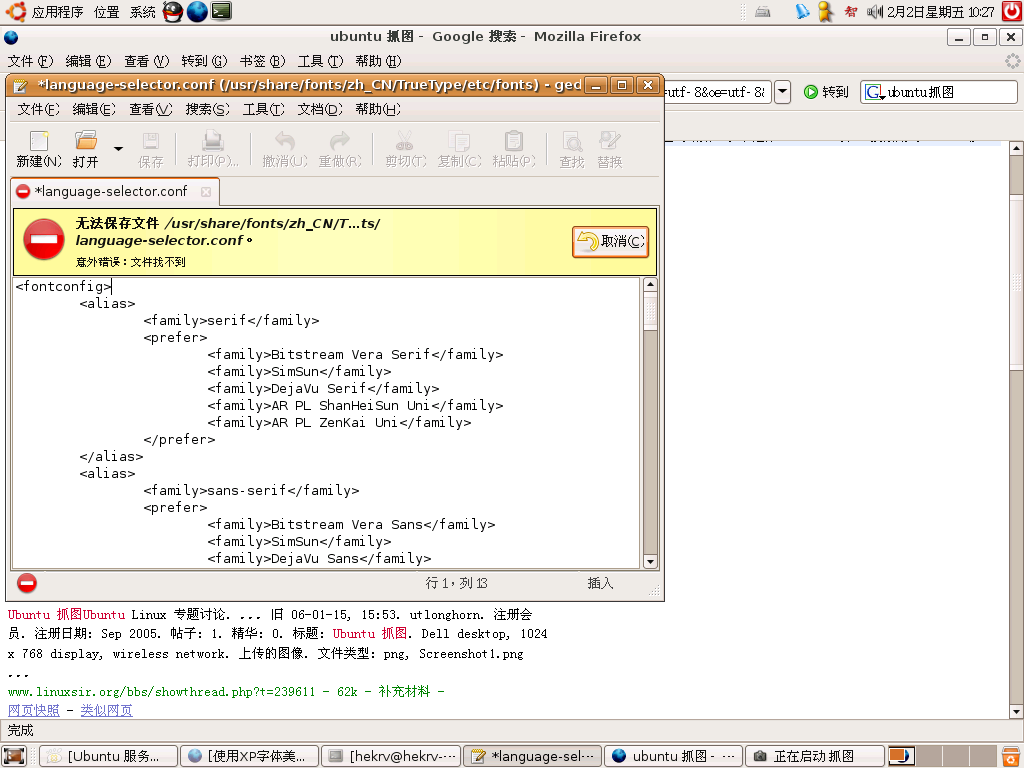Click the red Ubuntu 抓图Ubuntu result title link

tap(67, 615)
